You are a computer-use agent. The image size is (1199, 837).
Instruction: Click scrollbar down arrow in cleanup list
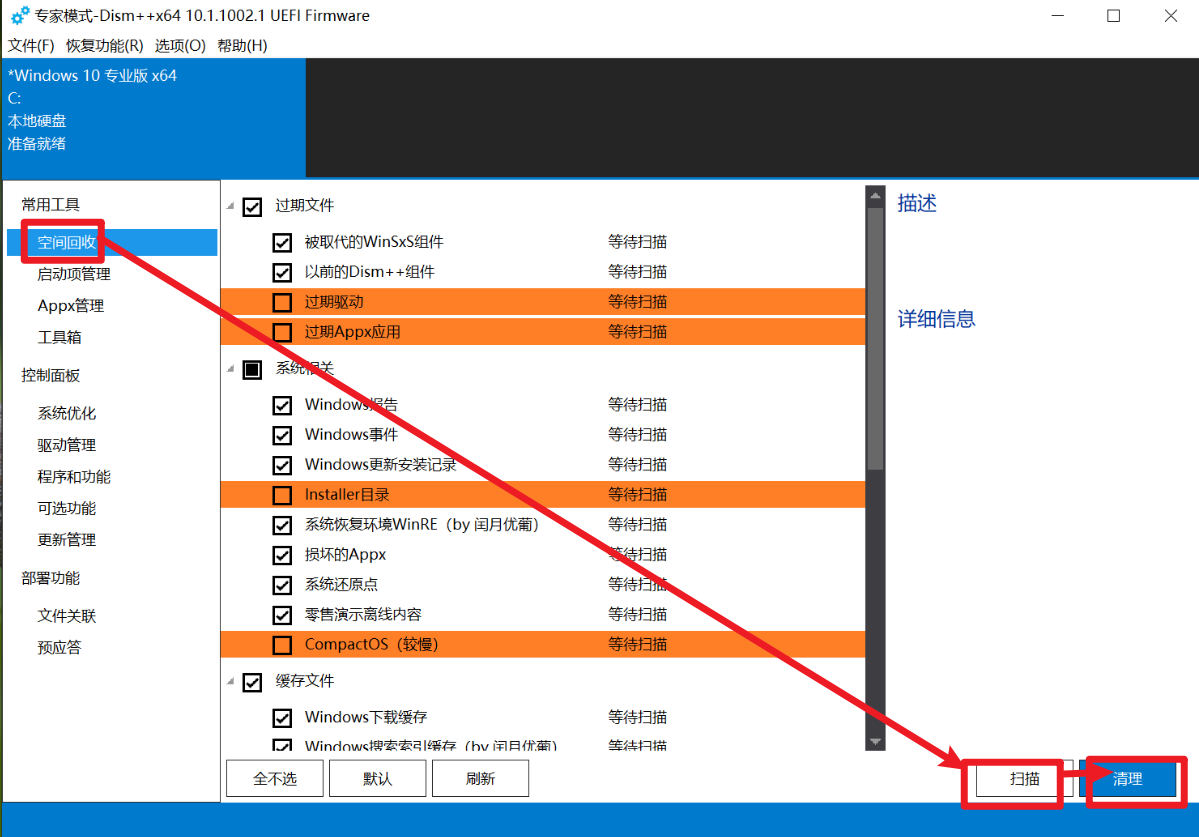(875, 741)
